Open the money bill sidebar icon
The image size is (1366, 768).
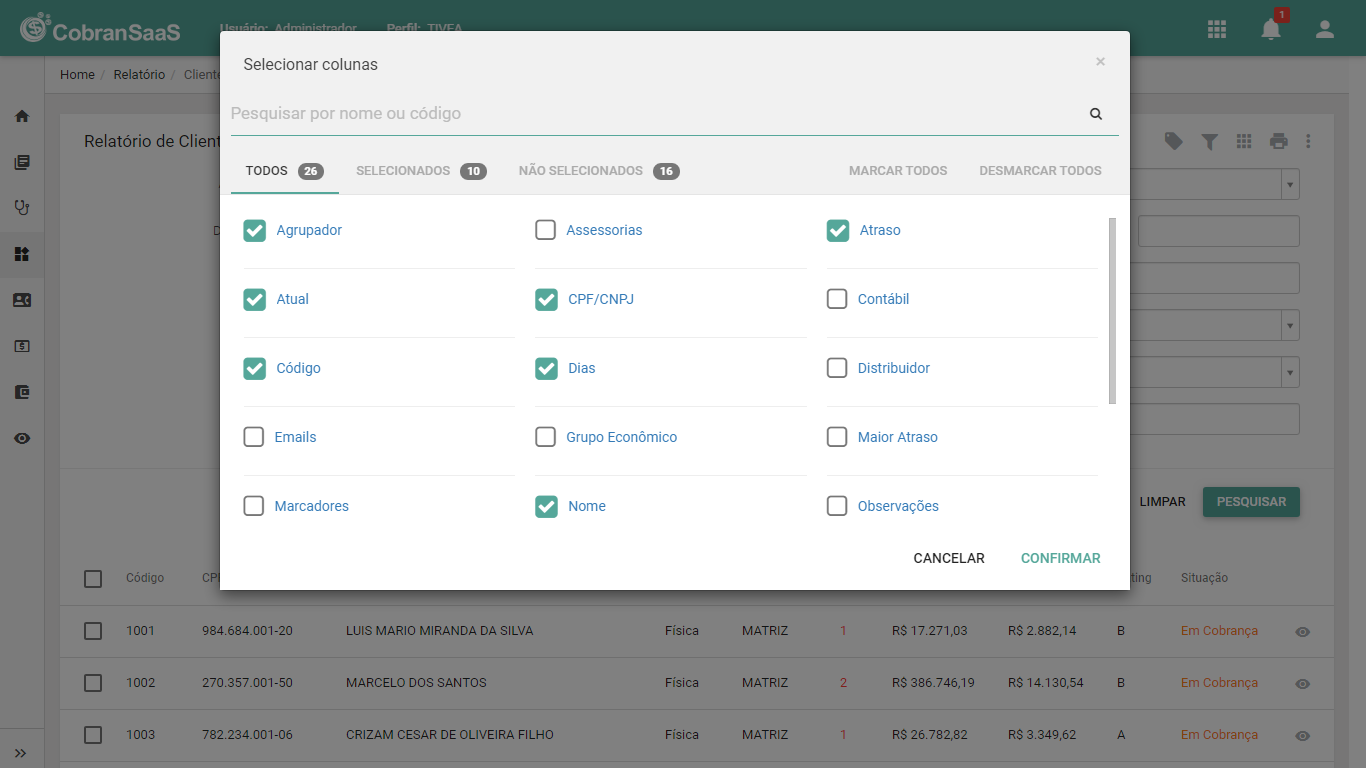click(x=22, y=346)
